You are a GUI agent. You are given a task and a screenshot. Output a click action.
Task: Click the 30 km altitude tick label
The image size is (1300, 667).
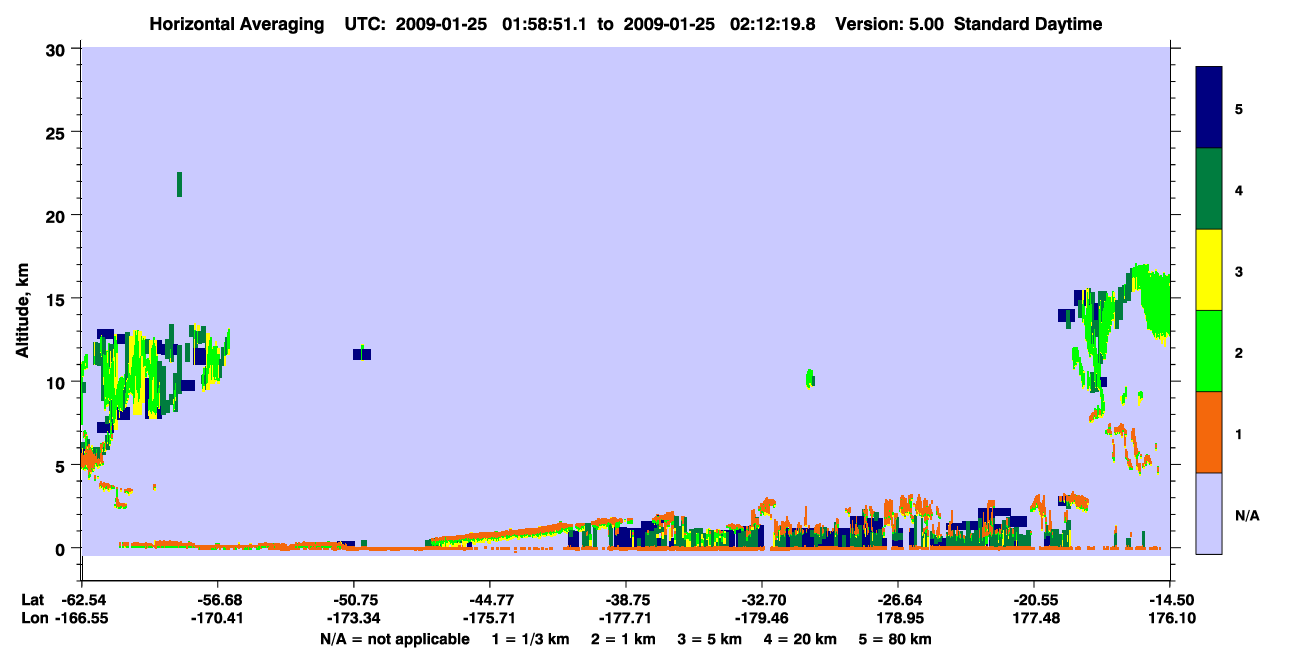[58, 49]
